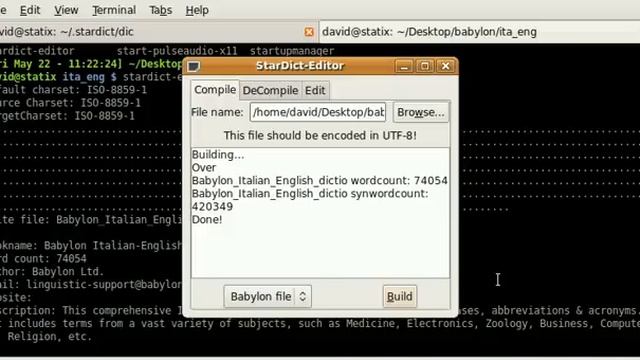Click the synwordcount output line

tap(310, 193)
